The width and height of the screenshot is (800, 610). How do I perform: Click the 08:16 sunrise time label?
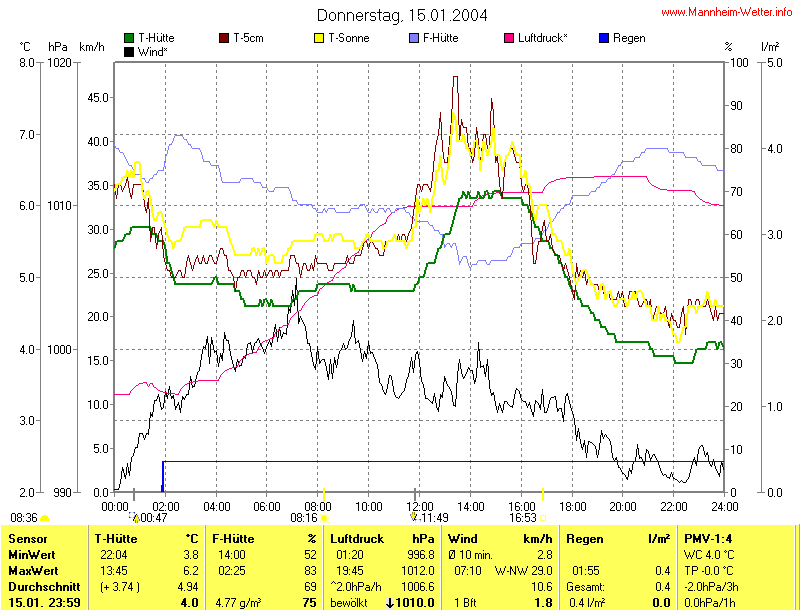click(304, 518)
